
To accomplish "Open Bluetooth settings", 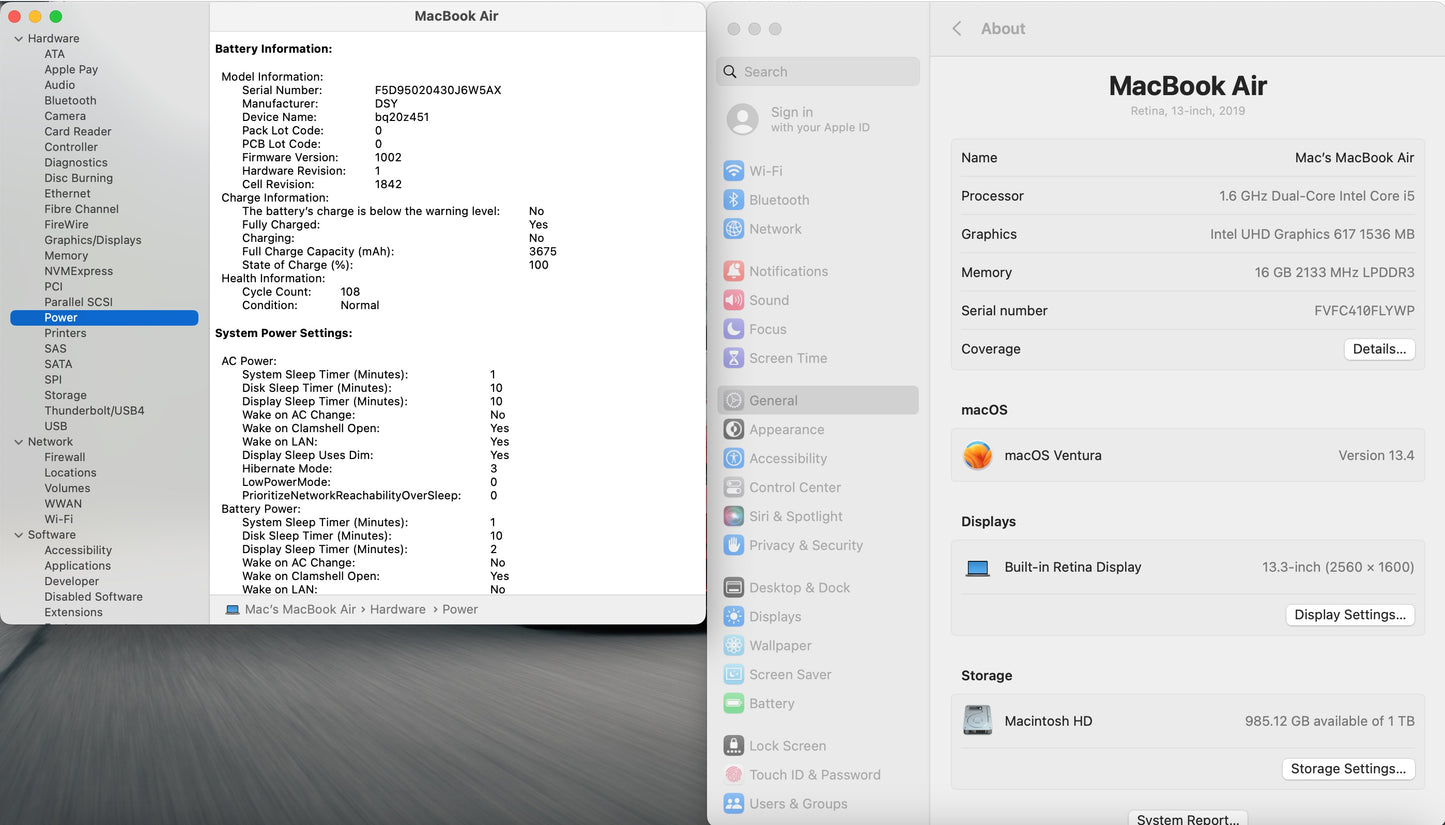I will [x=778, y=199].
